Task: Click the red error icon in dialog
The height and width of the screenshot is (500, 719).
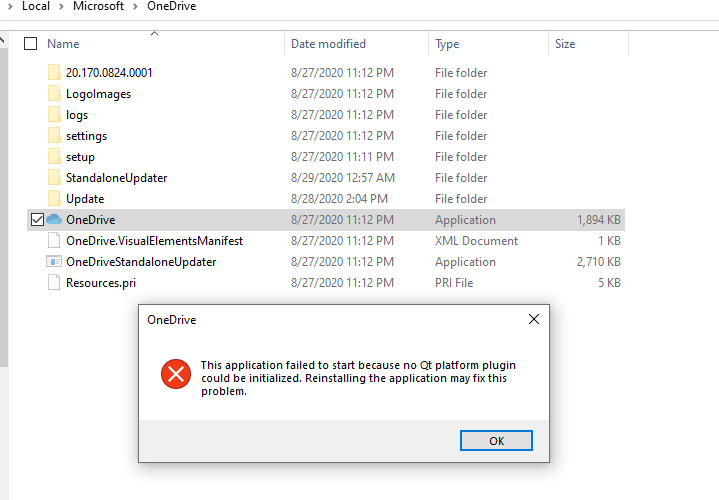Action: pos(176,374)
